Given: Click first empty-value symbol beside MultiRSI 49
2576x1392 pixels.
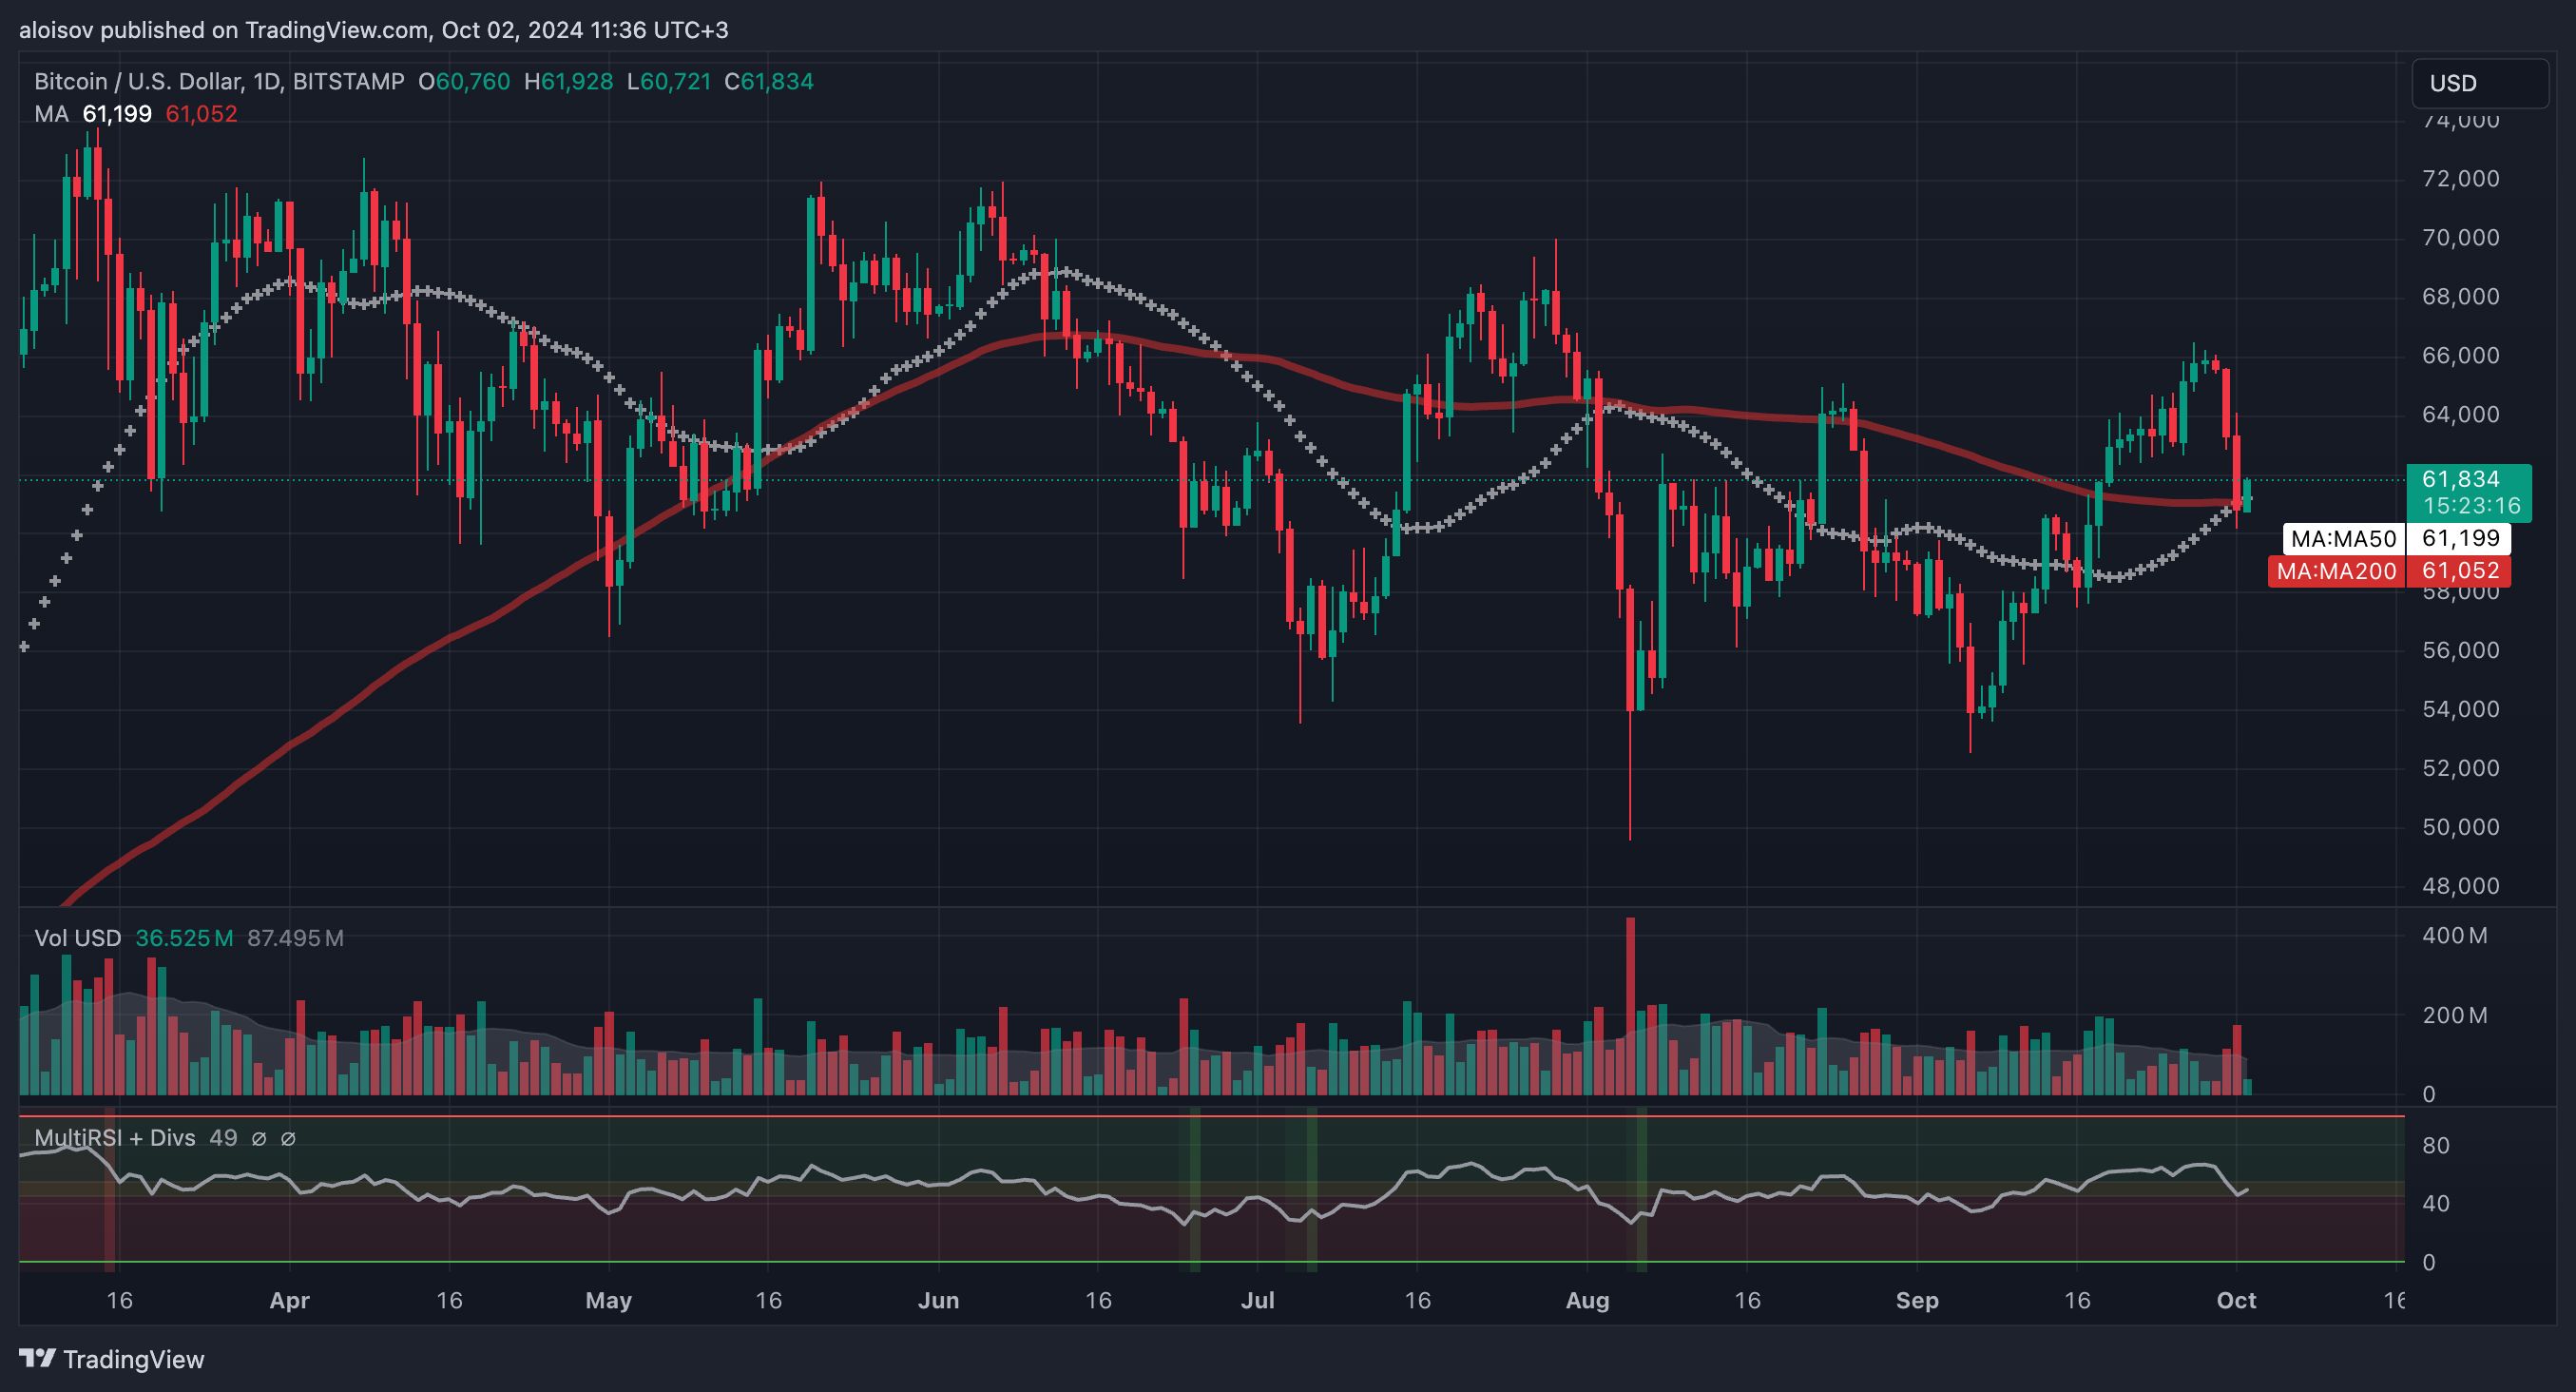Looking at the screenshot, I should click(259, 1138).
